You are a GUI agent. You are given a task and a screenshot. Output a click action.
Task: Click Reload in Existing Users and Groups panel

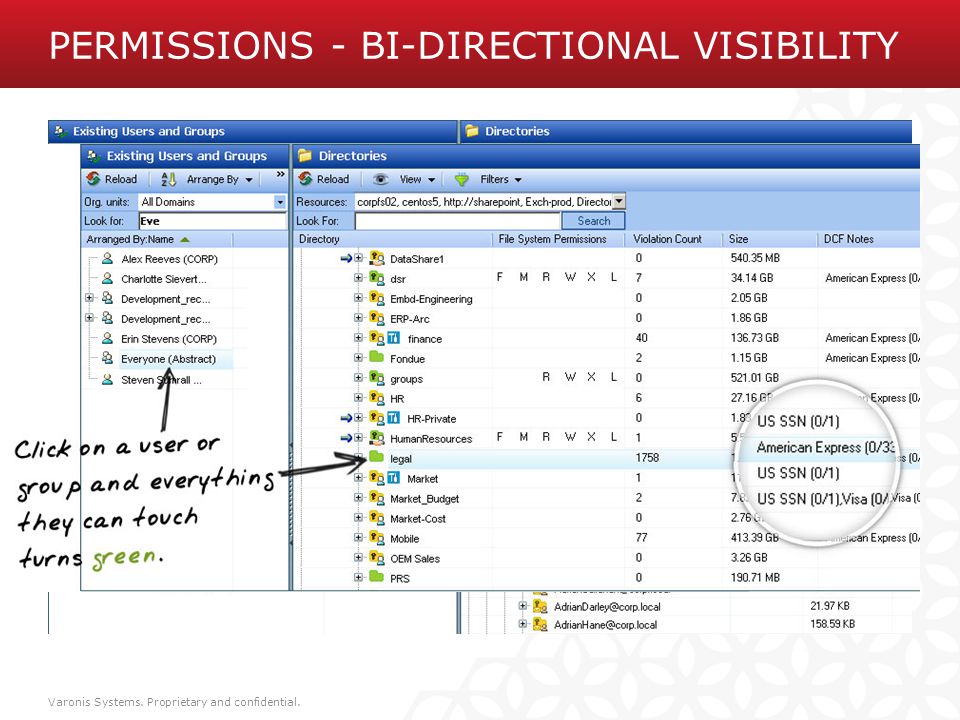tap(111, 179)
